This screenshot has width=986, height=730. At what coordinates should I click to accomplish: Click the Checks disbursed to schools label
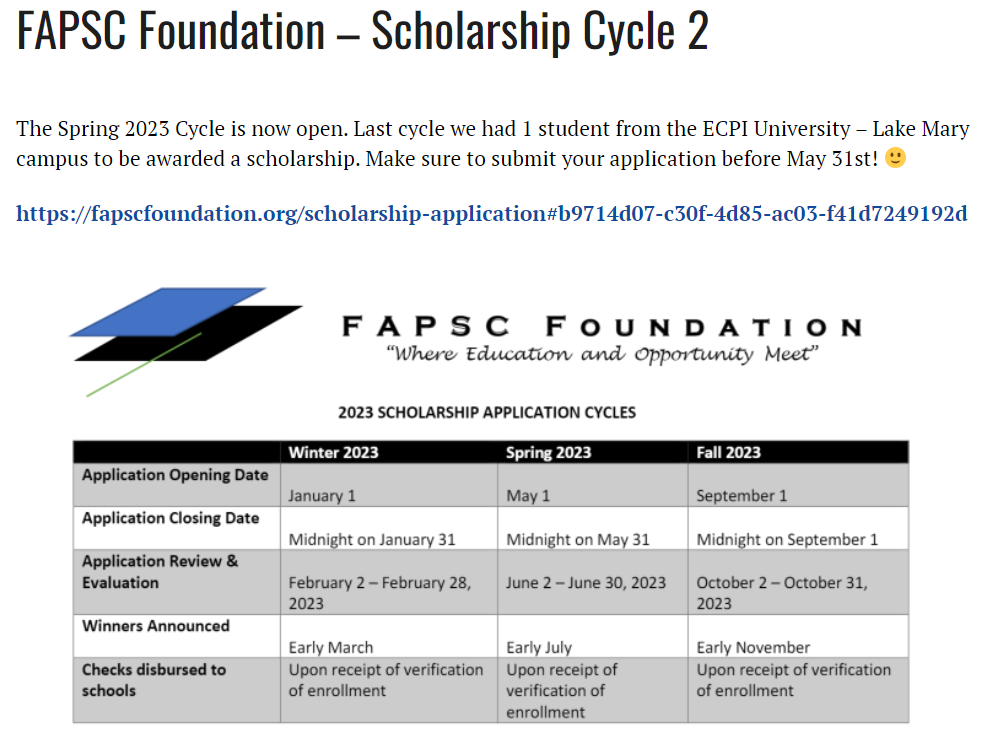153,680
